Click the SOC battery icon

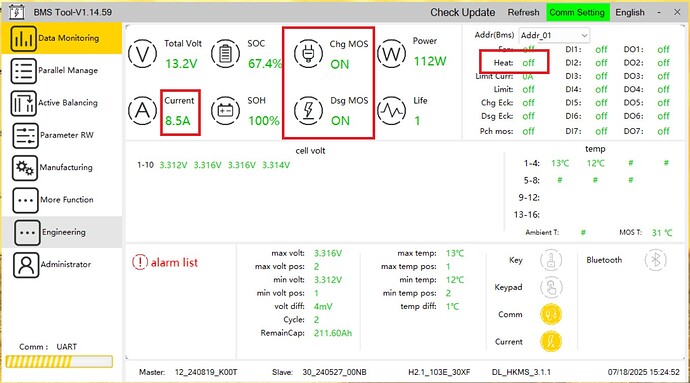click(225, 54)
